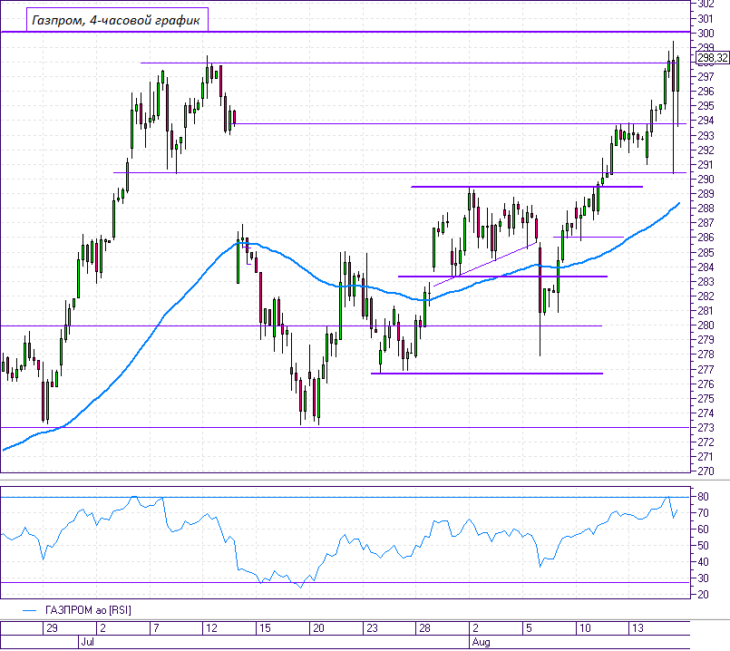
Task: Click the RSI axis value 20
Action: click(703, 595)
